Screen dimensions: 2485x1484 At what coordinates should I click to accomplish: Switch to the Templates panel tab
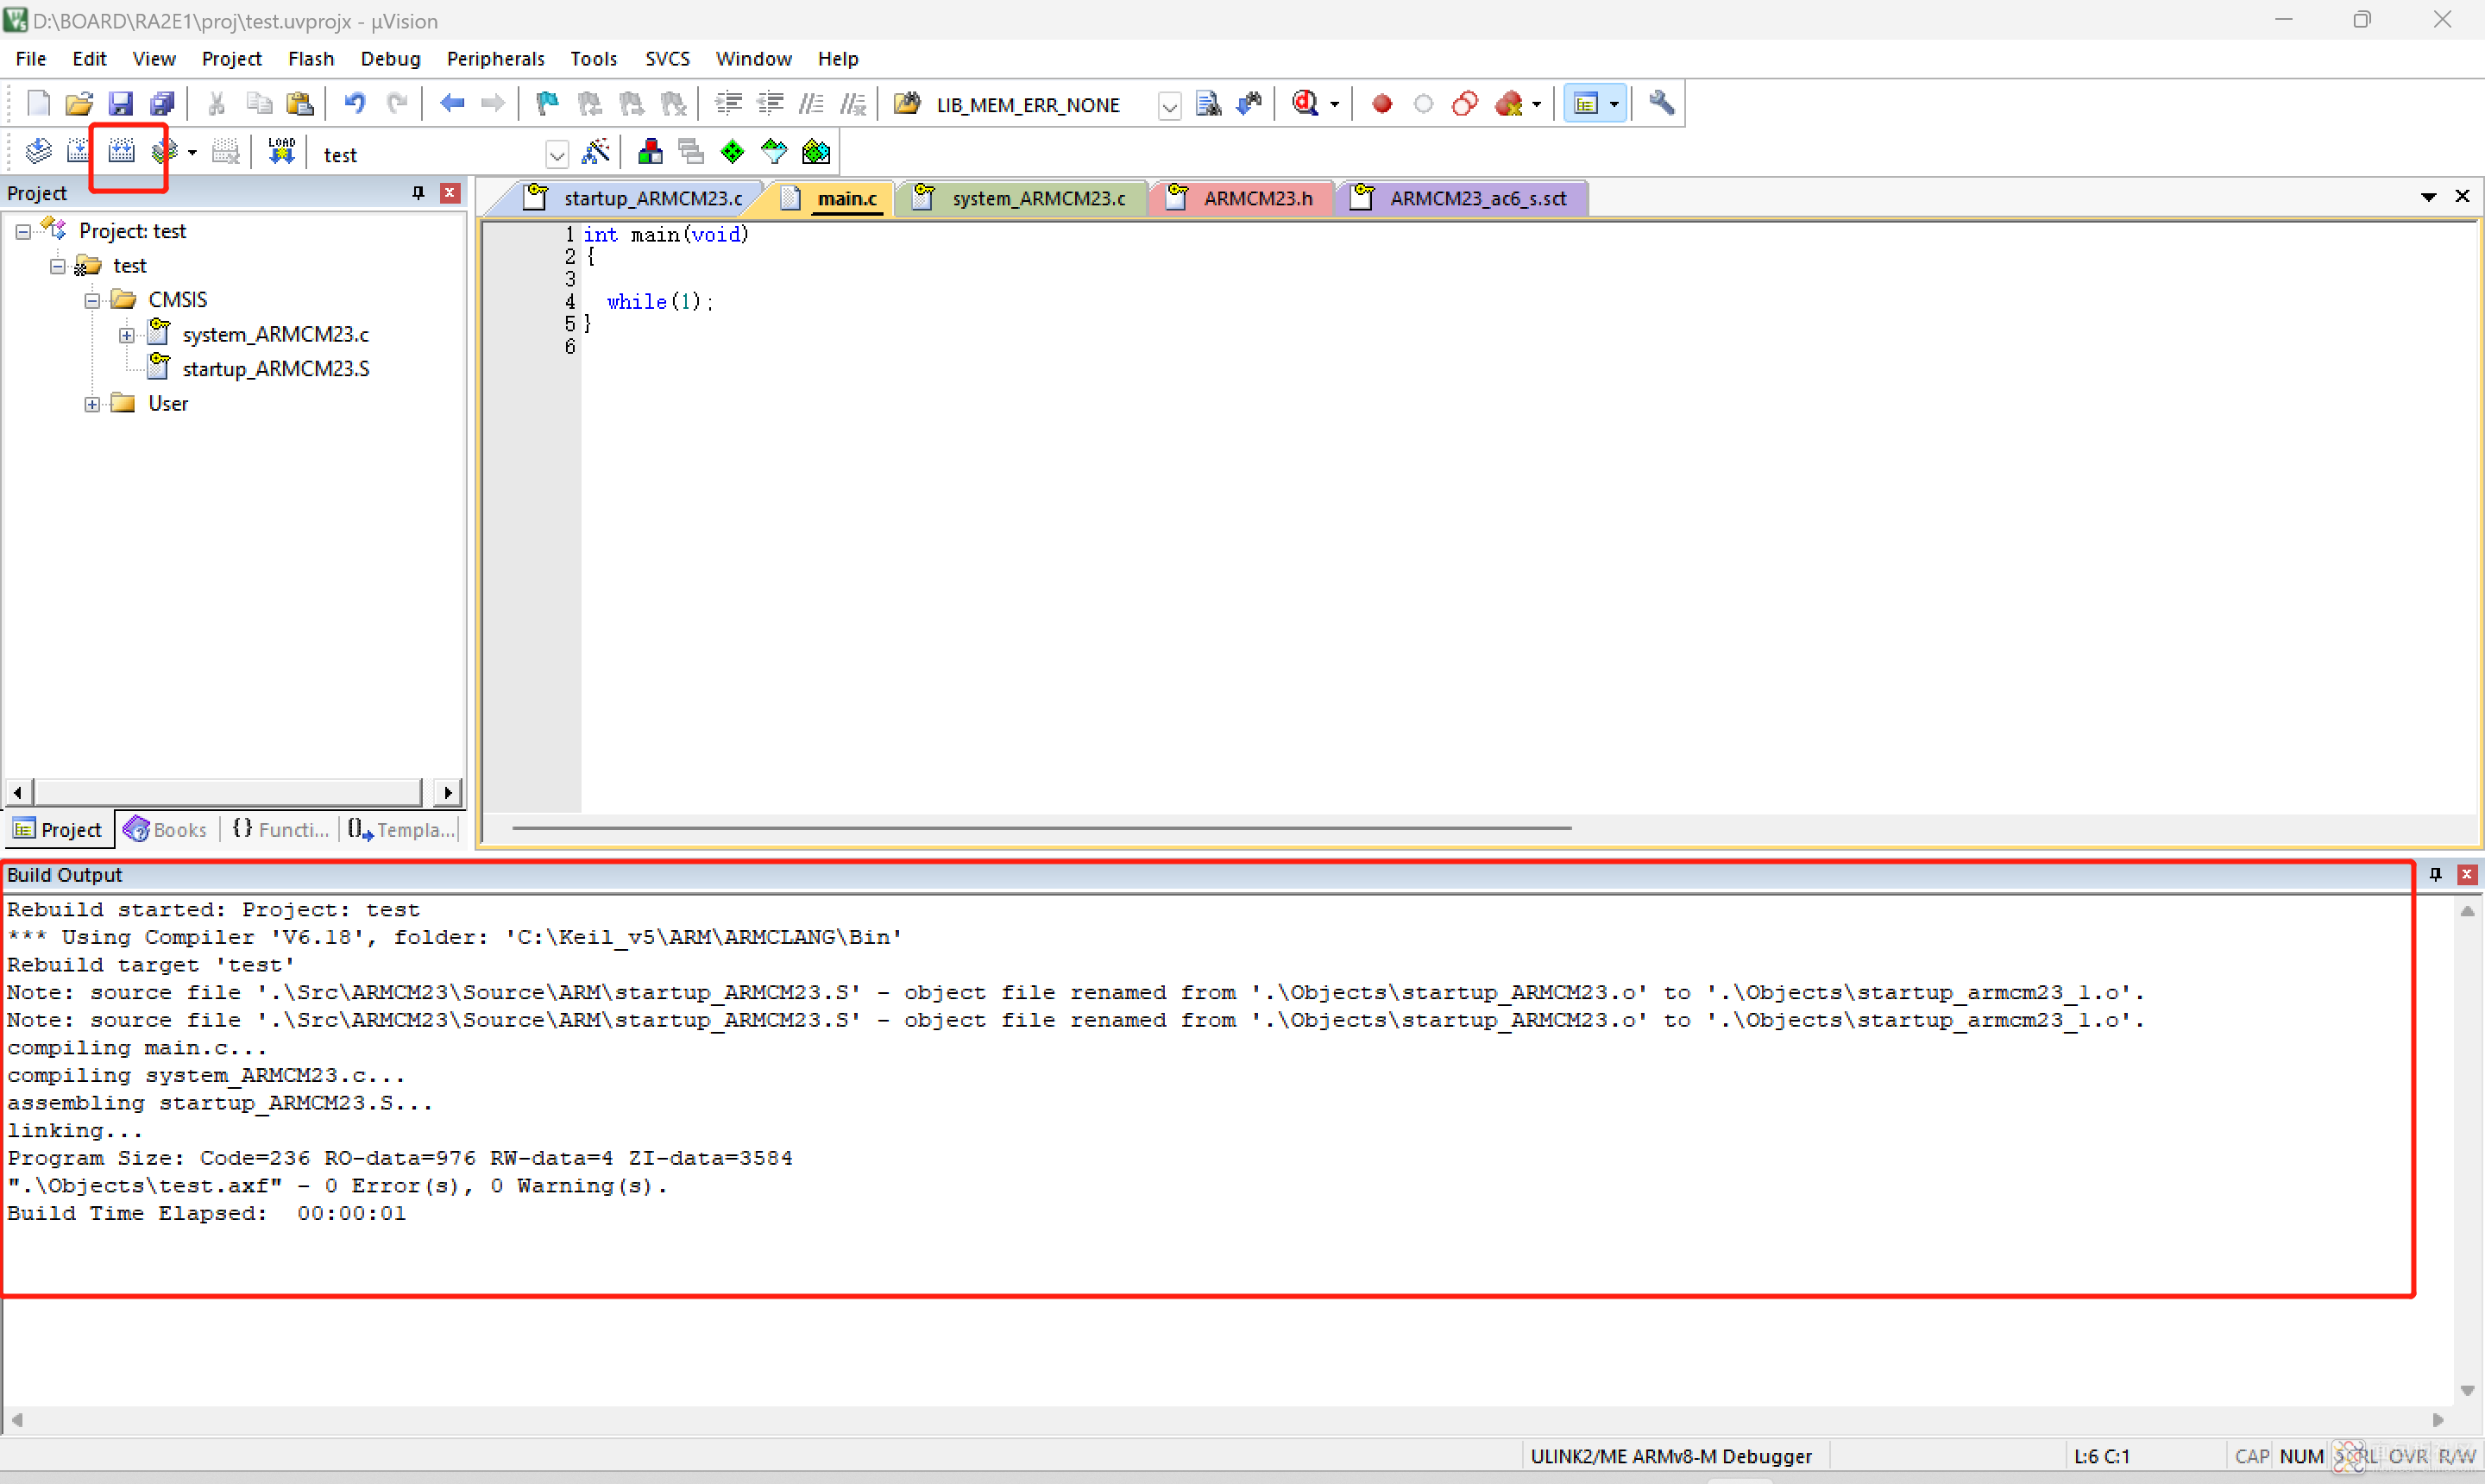pos(401,830)
